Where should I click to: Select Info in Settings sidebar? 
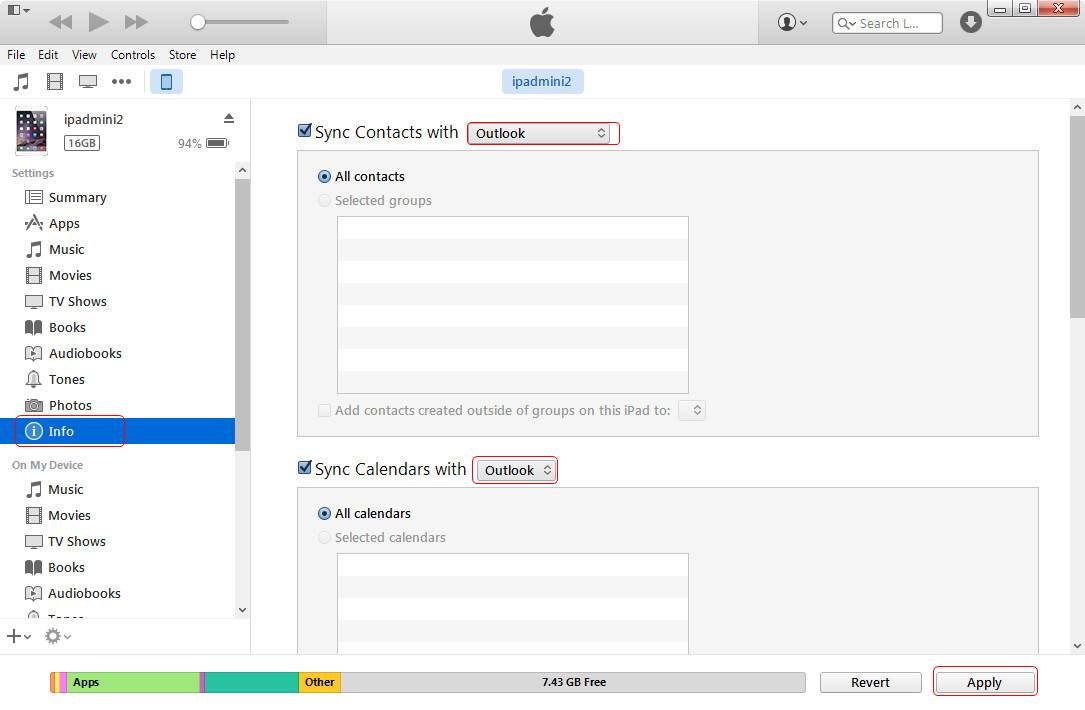(x=118, y=431)
